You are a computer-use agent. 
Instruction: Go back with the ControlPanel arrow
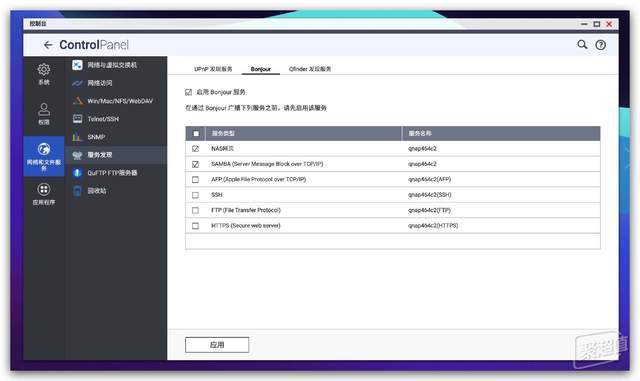click(x=48, y=45)
